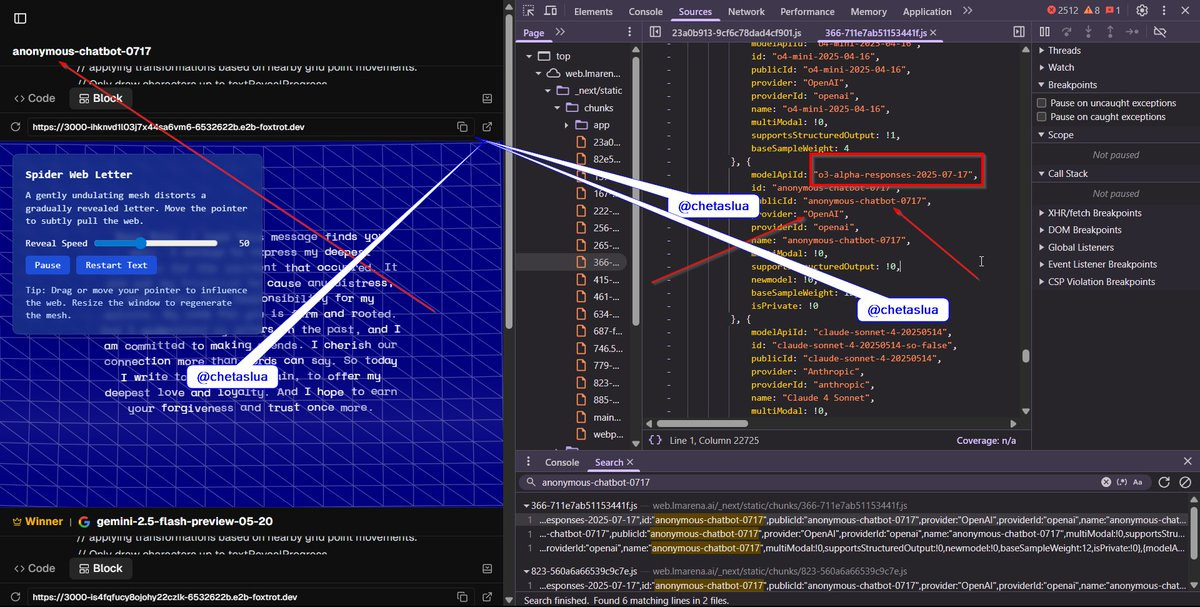Open first preview in new window
The image size is (1200, 607).
click(487, 127)
